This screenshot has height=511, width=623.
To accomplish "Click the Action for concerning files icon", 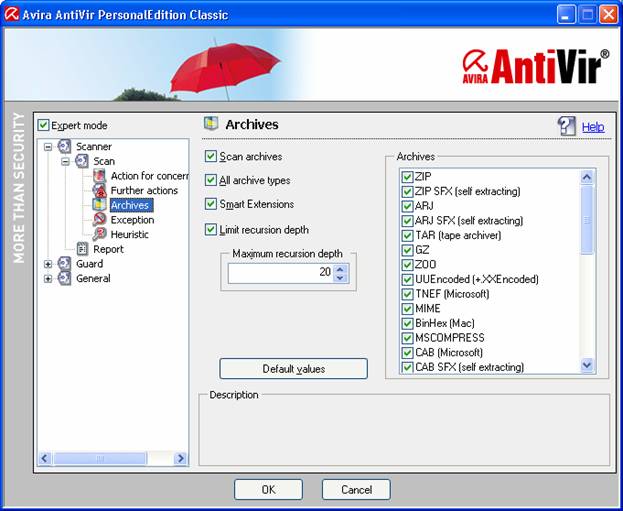I will click(100, 176).
